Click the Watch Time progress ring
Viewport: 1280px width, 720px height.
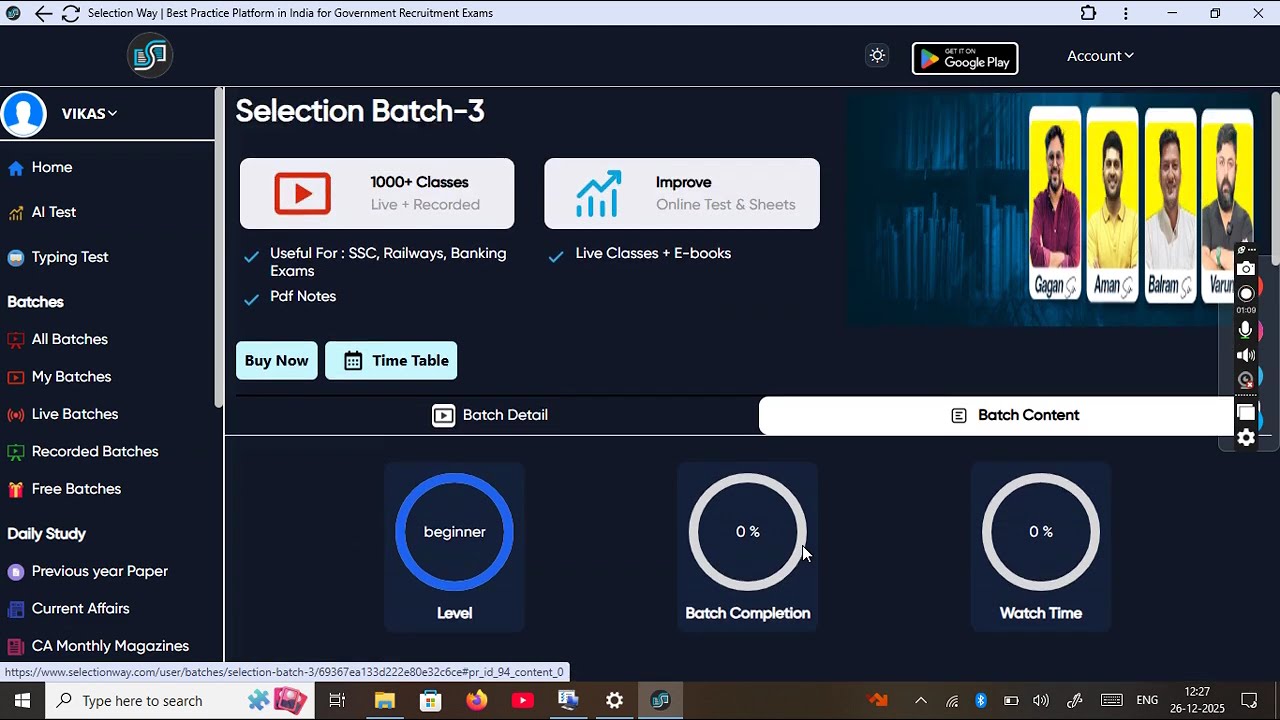(x=1041, y=532)
